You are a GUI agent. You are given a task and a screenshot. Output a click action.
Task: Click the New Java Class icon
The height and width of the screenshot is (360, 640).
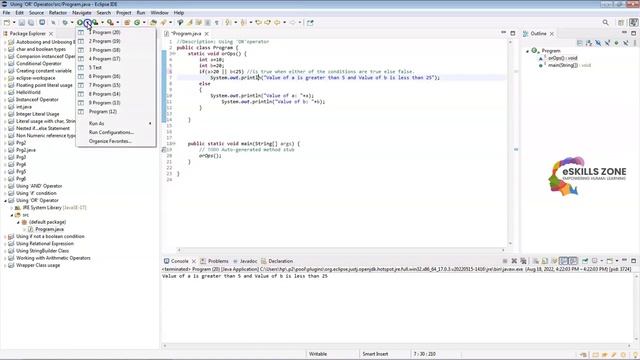(x=137, y=23)
